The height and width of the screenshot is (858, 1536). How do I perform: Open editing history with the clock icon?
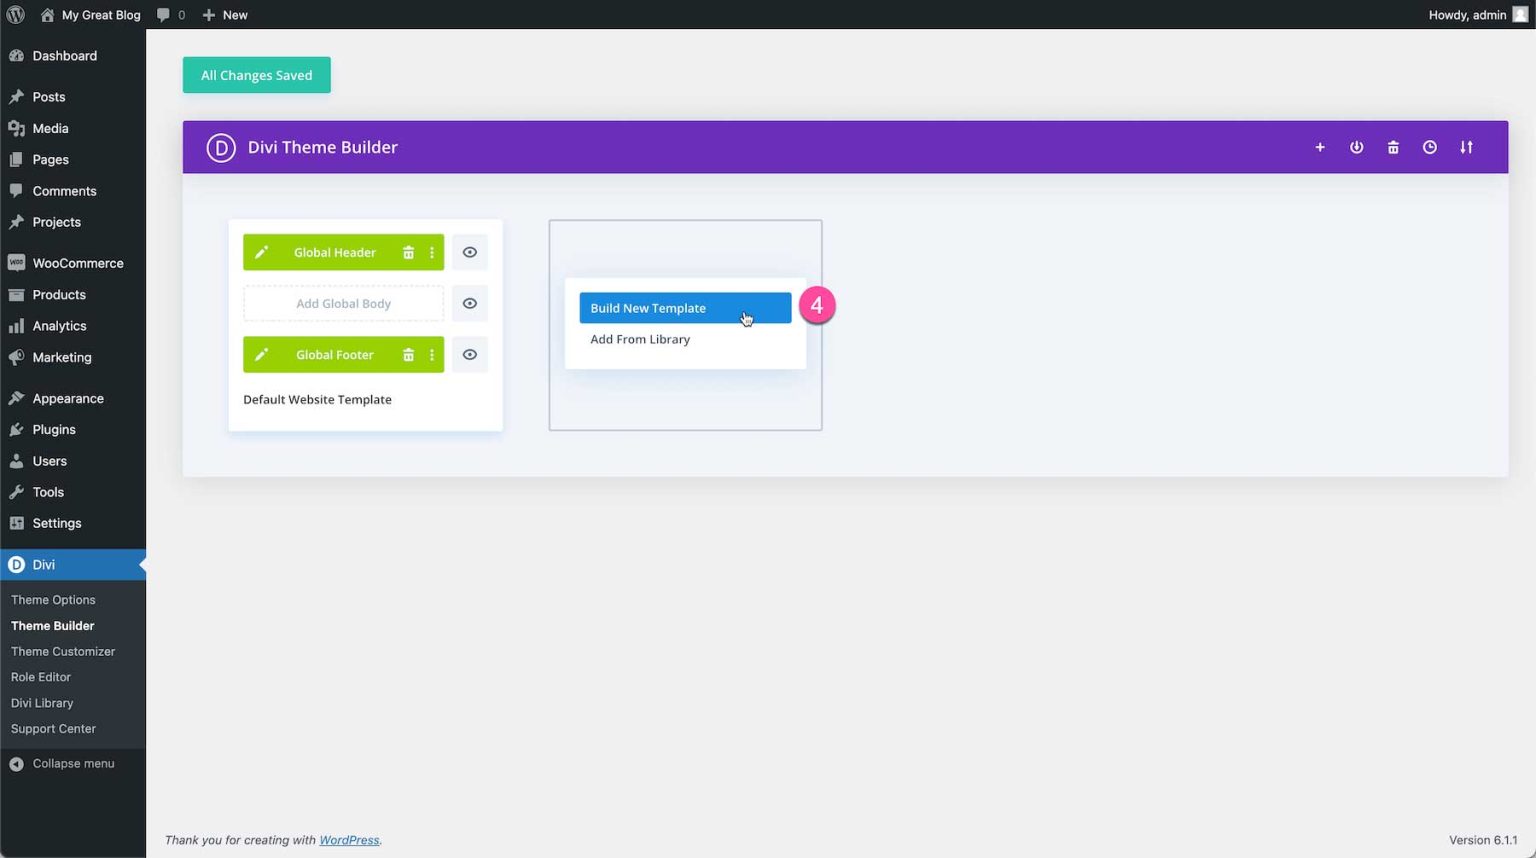point(1429,147)
